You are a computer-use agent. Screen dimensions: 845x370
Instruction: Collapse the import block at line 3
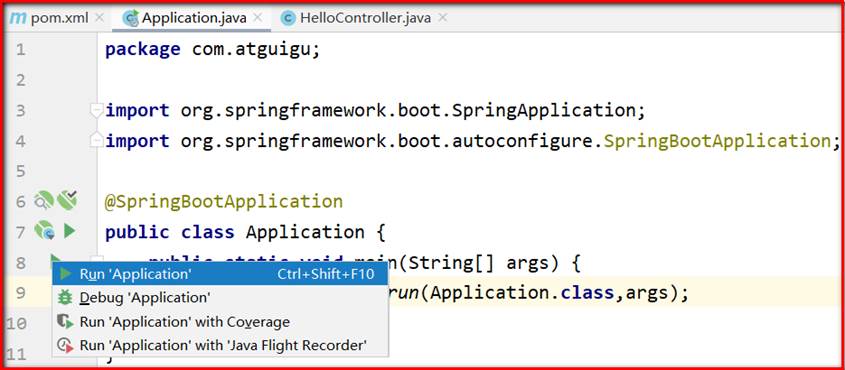point(96,111)
